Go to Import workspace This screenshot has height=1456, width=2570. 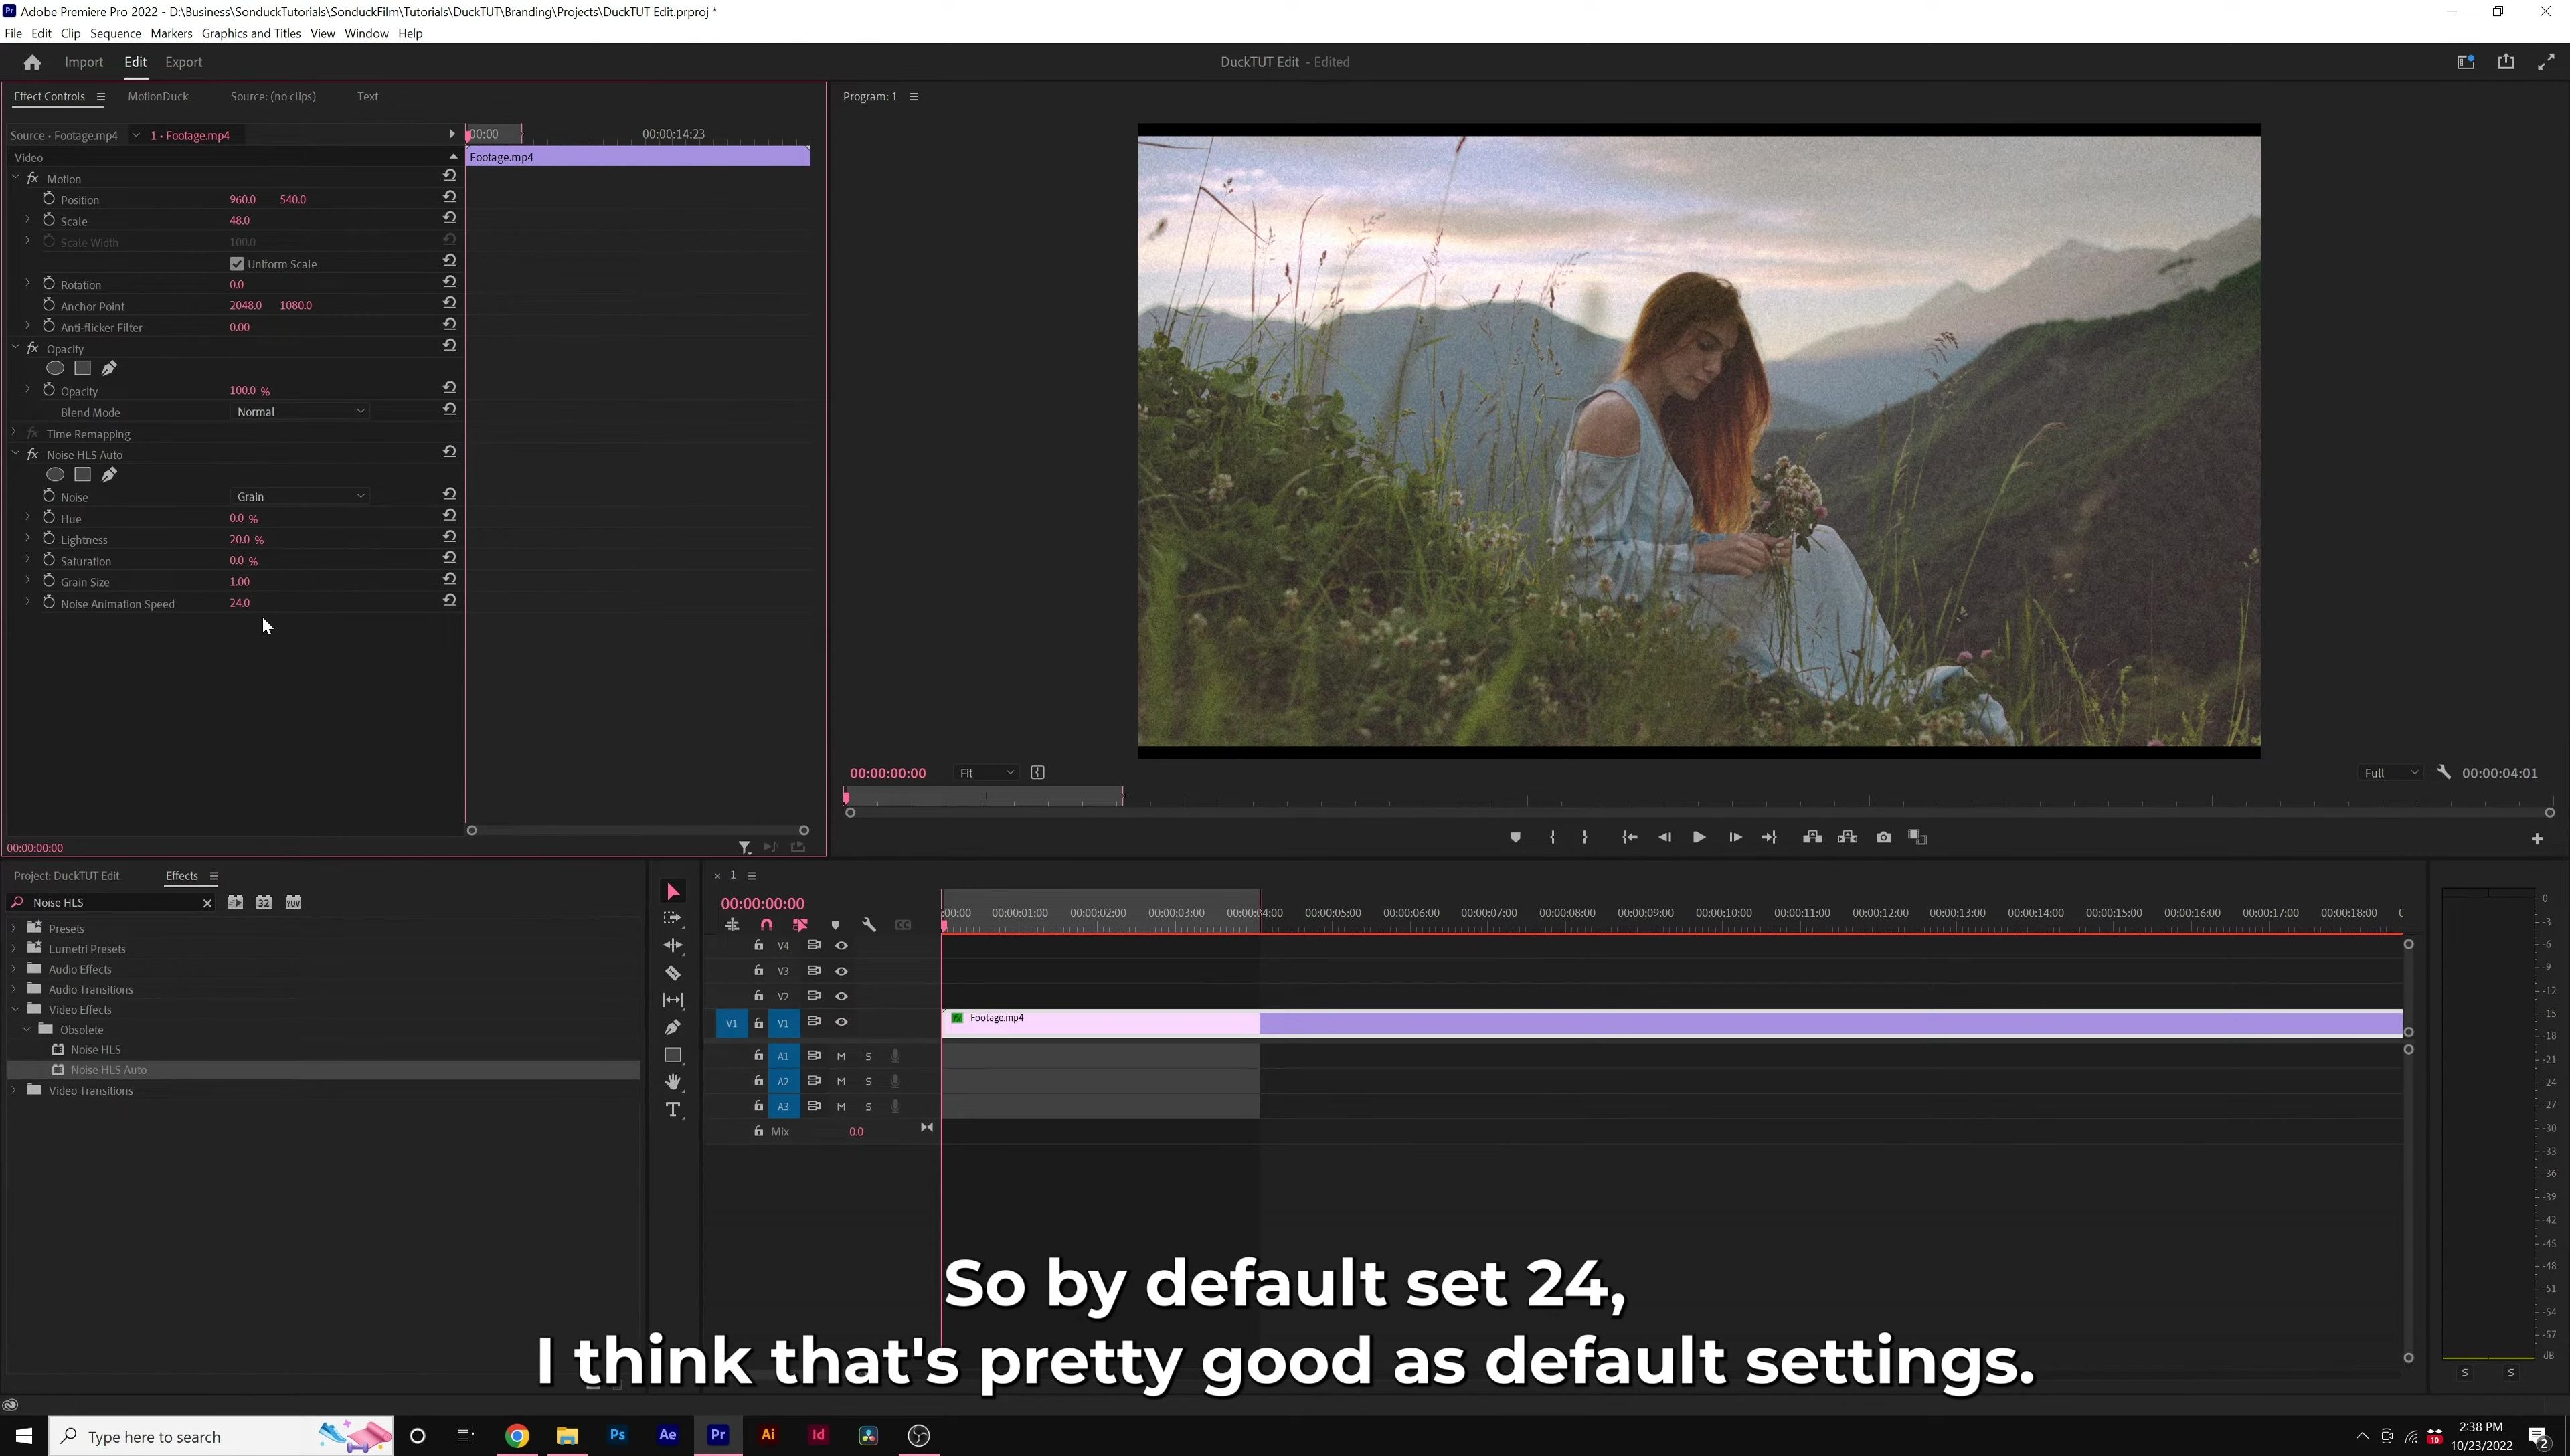pyautogui.click(x=84, y=62)
